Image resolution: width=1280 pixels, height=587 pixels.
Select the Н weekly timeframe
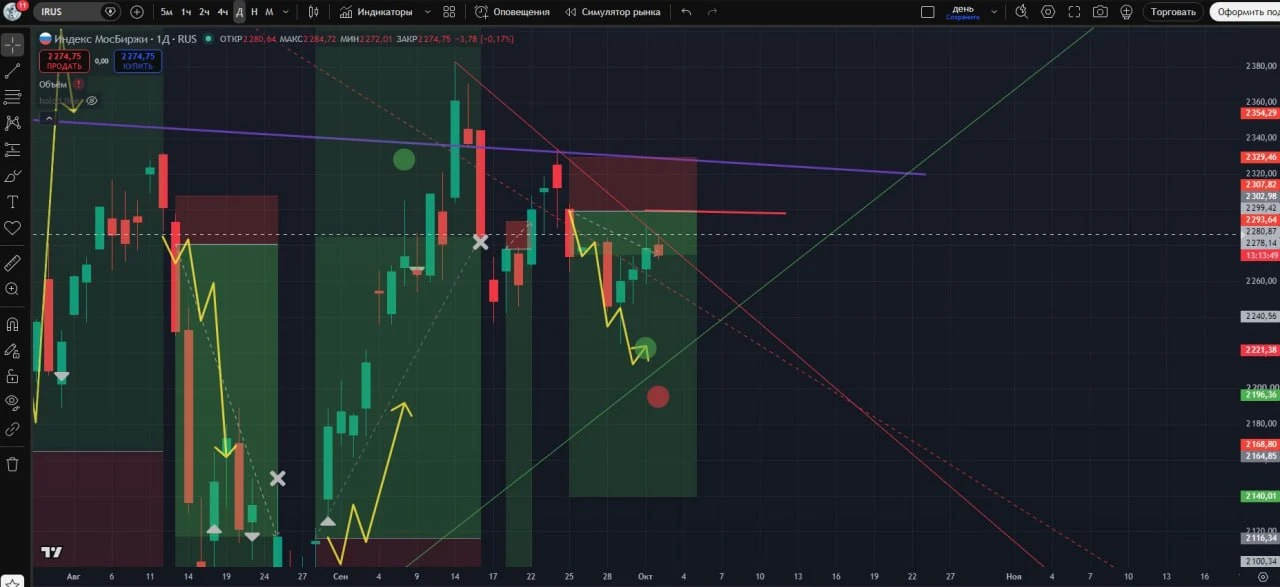[254, 12]
